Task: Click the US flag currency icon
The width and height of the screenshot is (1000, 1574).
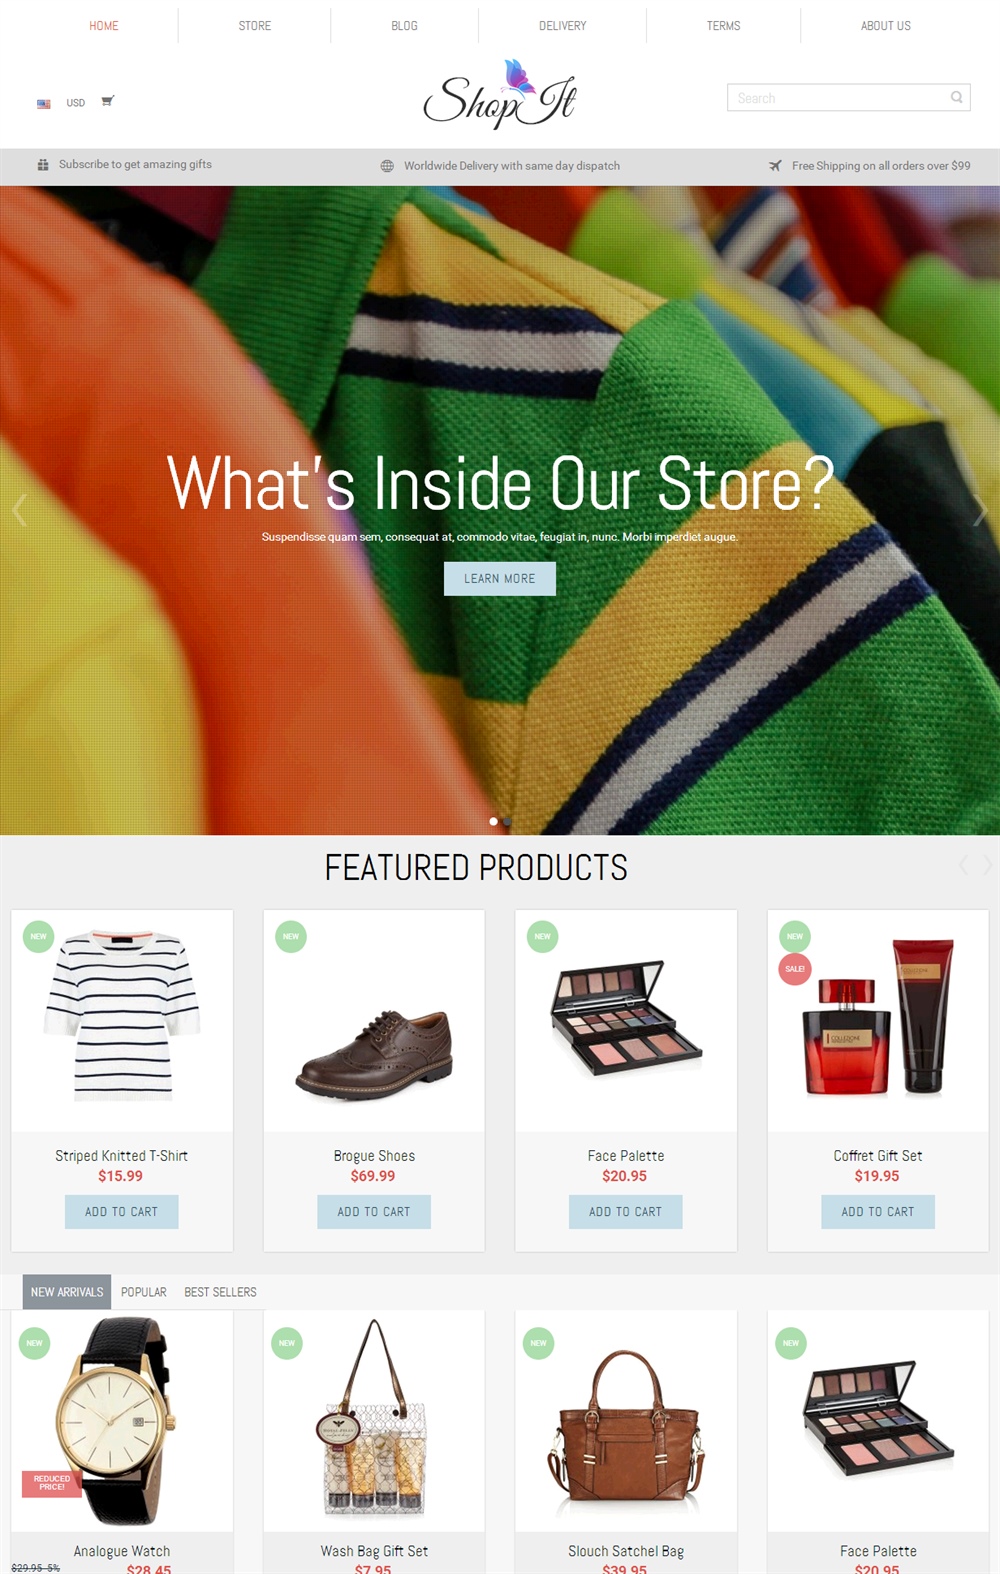Action: click(44, 103)
